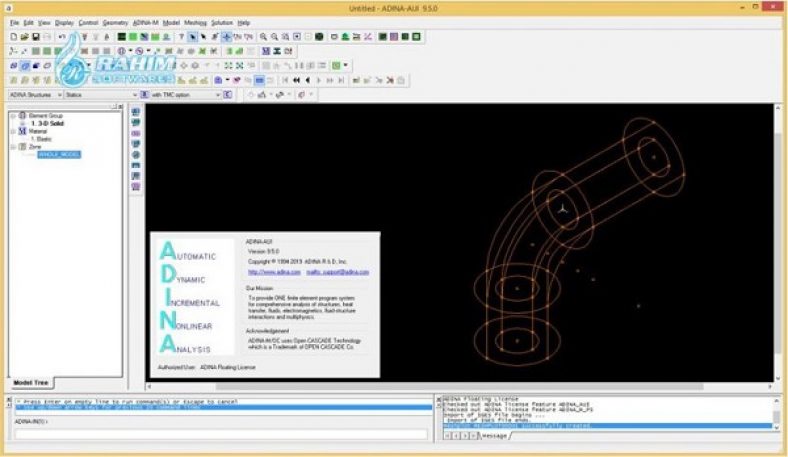The height and width of the screenshot is (457, 788).
Task: Click the highlighted last line in the message log
Action: pyautogui.click(x=607, y=426)
